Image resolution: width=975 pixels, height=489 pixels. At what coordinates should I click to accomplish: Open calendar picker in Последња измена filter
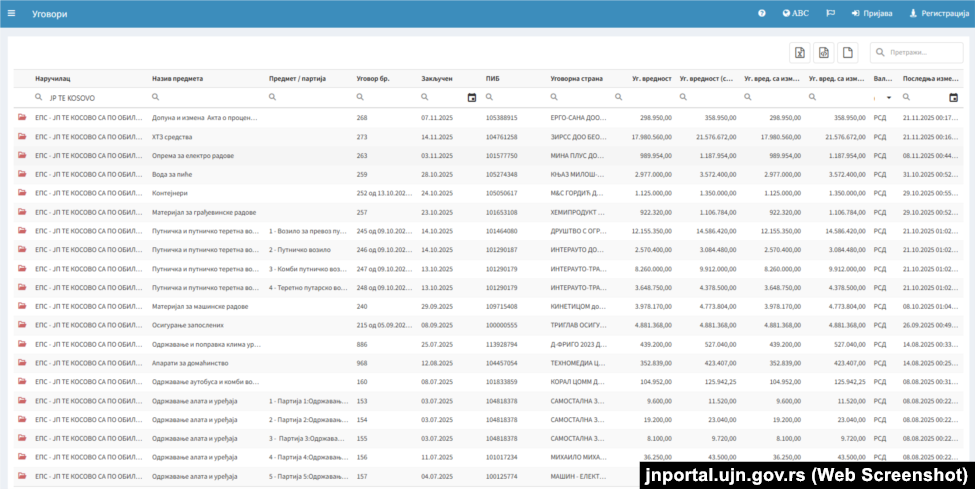953,98
